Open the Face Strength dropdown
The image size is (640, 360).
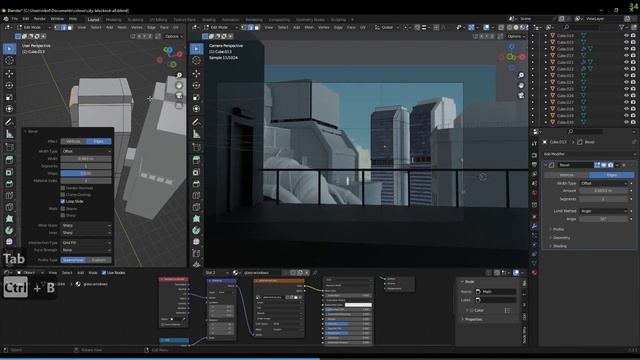pyautogui.click(x=86, y=250)
